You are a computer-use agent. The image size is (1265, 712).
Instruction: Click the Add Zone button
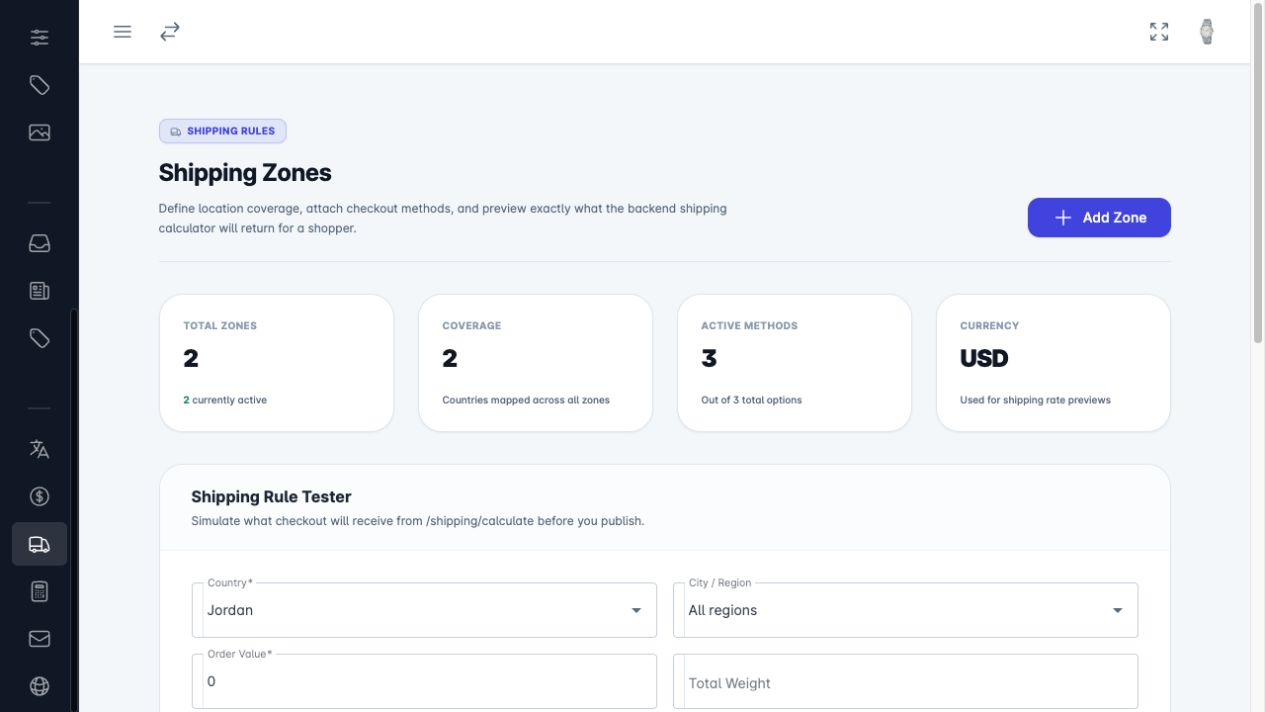(1099, 217)
